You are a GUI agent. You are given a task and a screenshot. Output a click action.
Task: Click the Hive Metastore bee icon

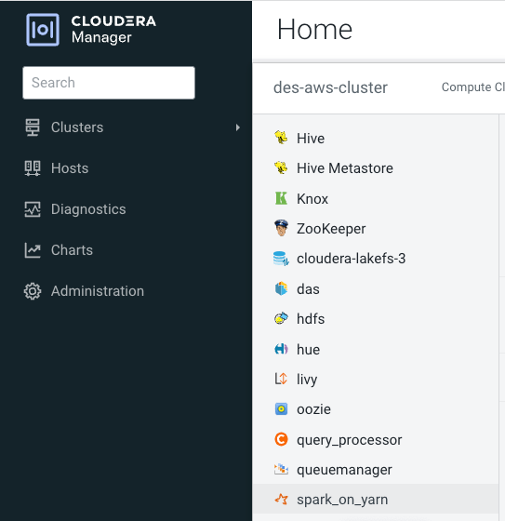[281, 168]
